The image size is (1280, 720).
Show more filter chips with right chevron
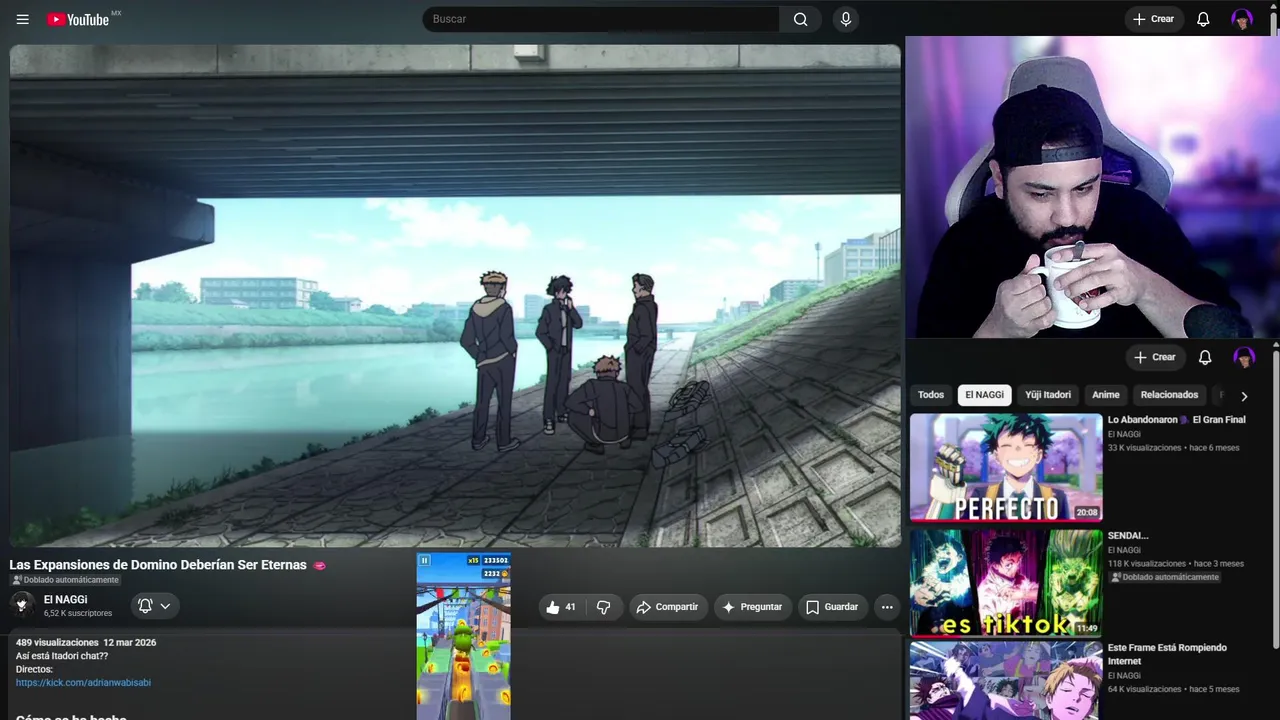click(1244, 396)
